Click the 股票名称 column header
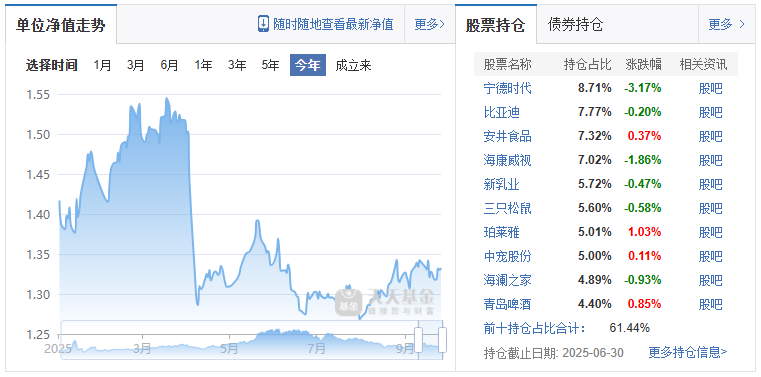 (x=508, y=64)
